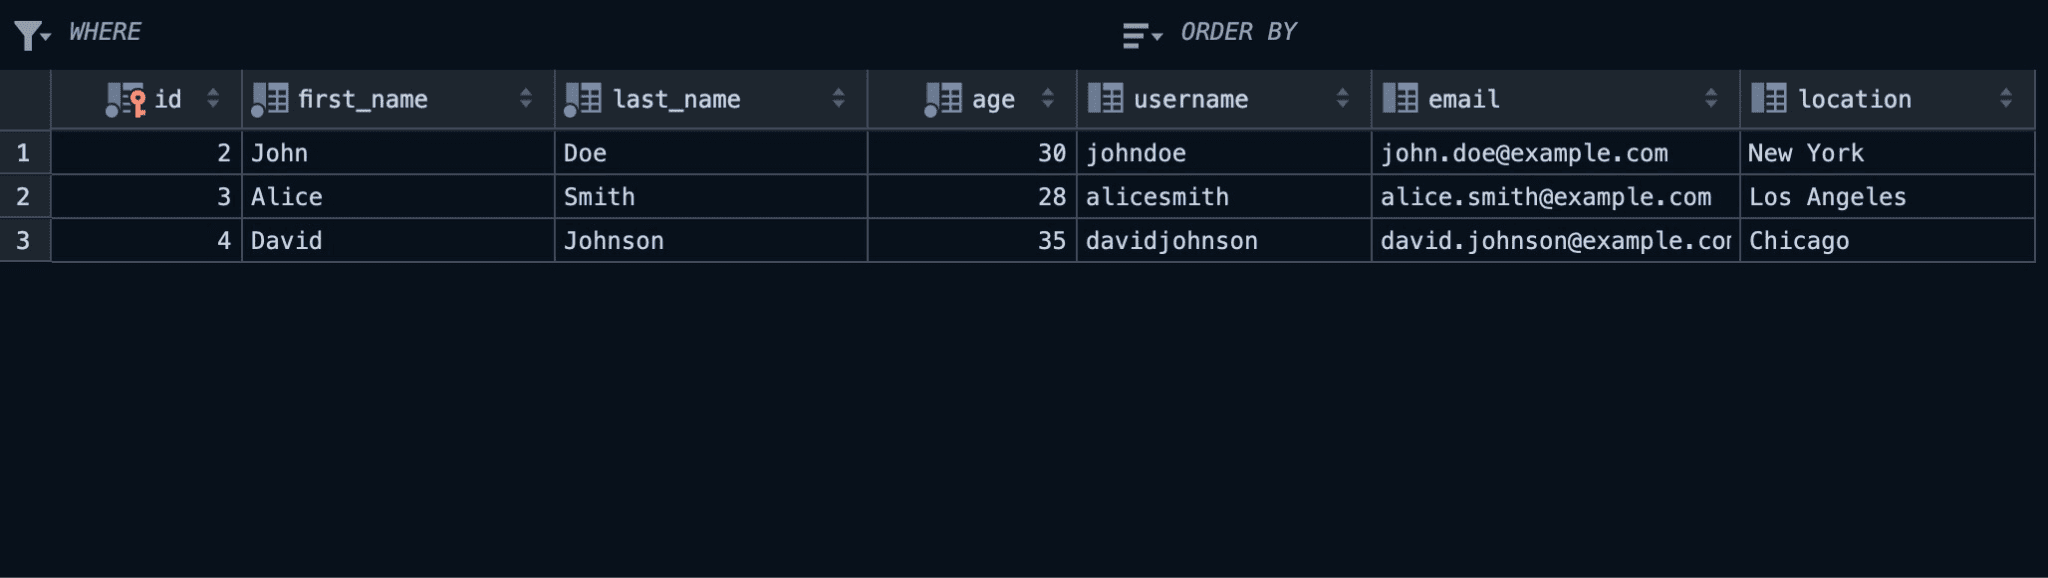2048x578 pixels.
Task: Toggle sort arrows on email column
Action: pos(1711,98)
